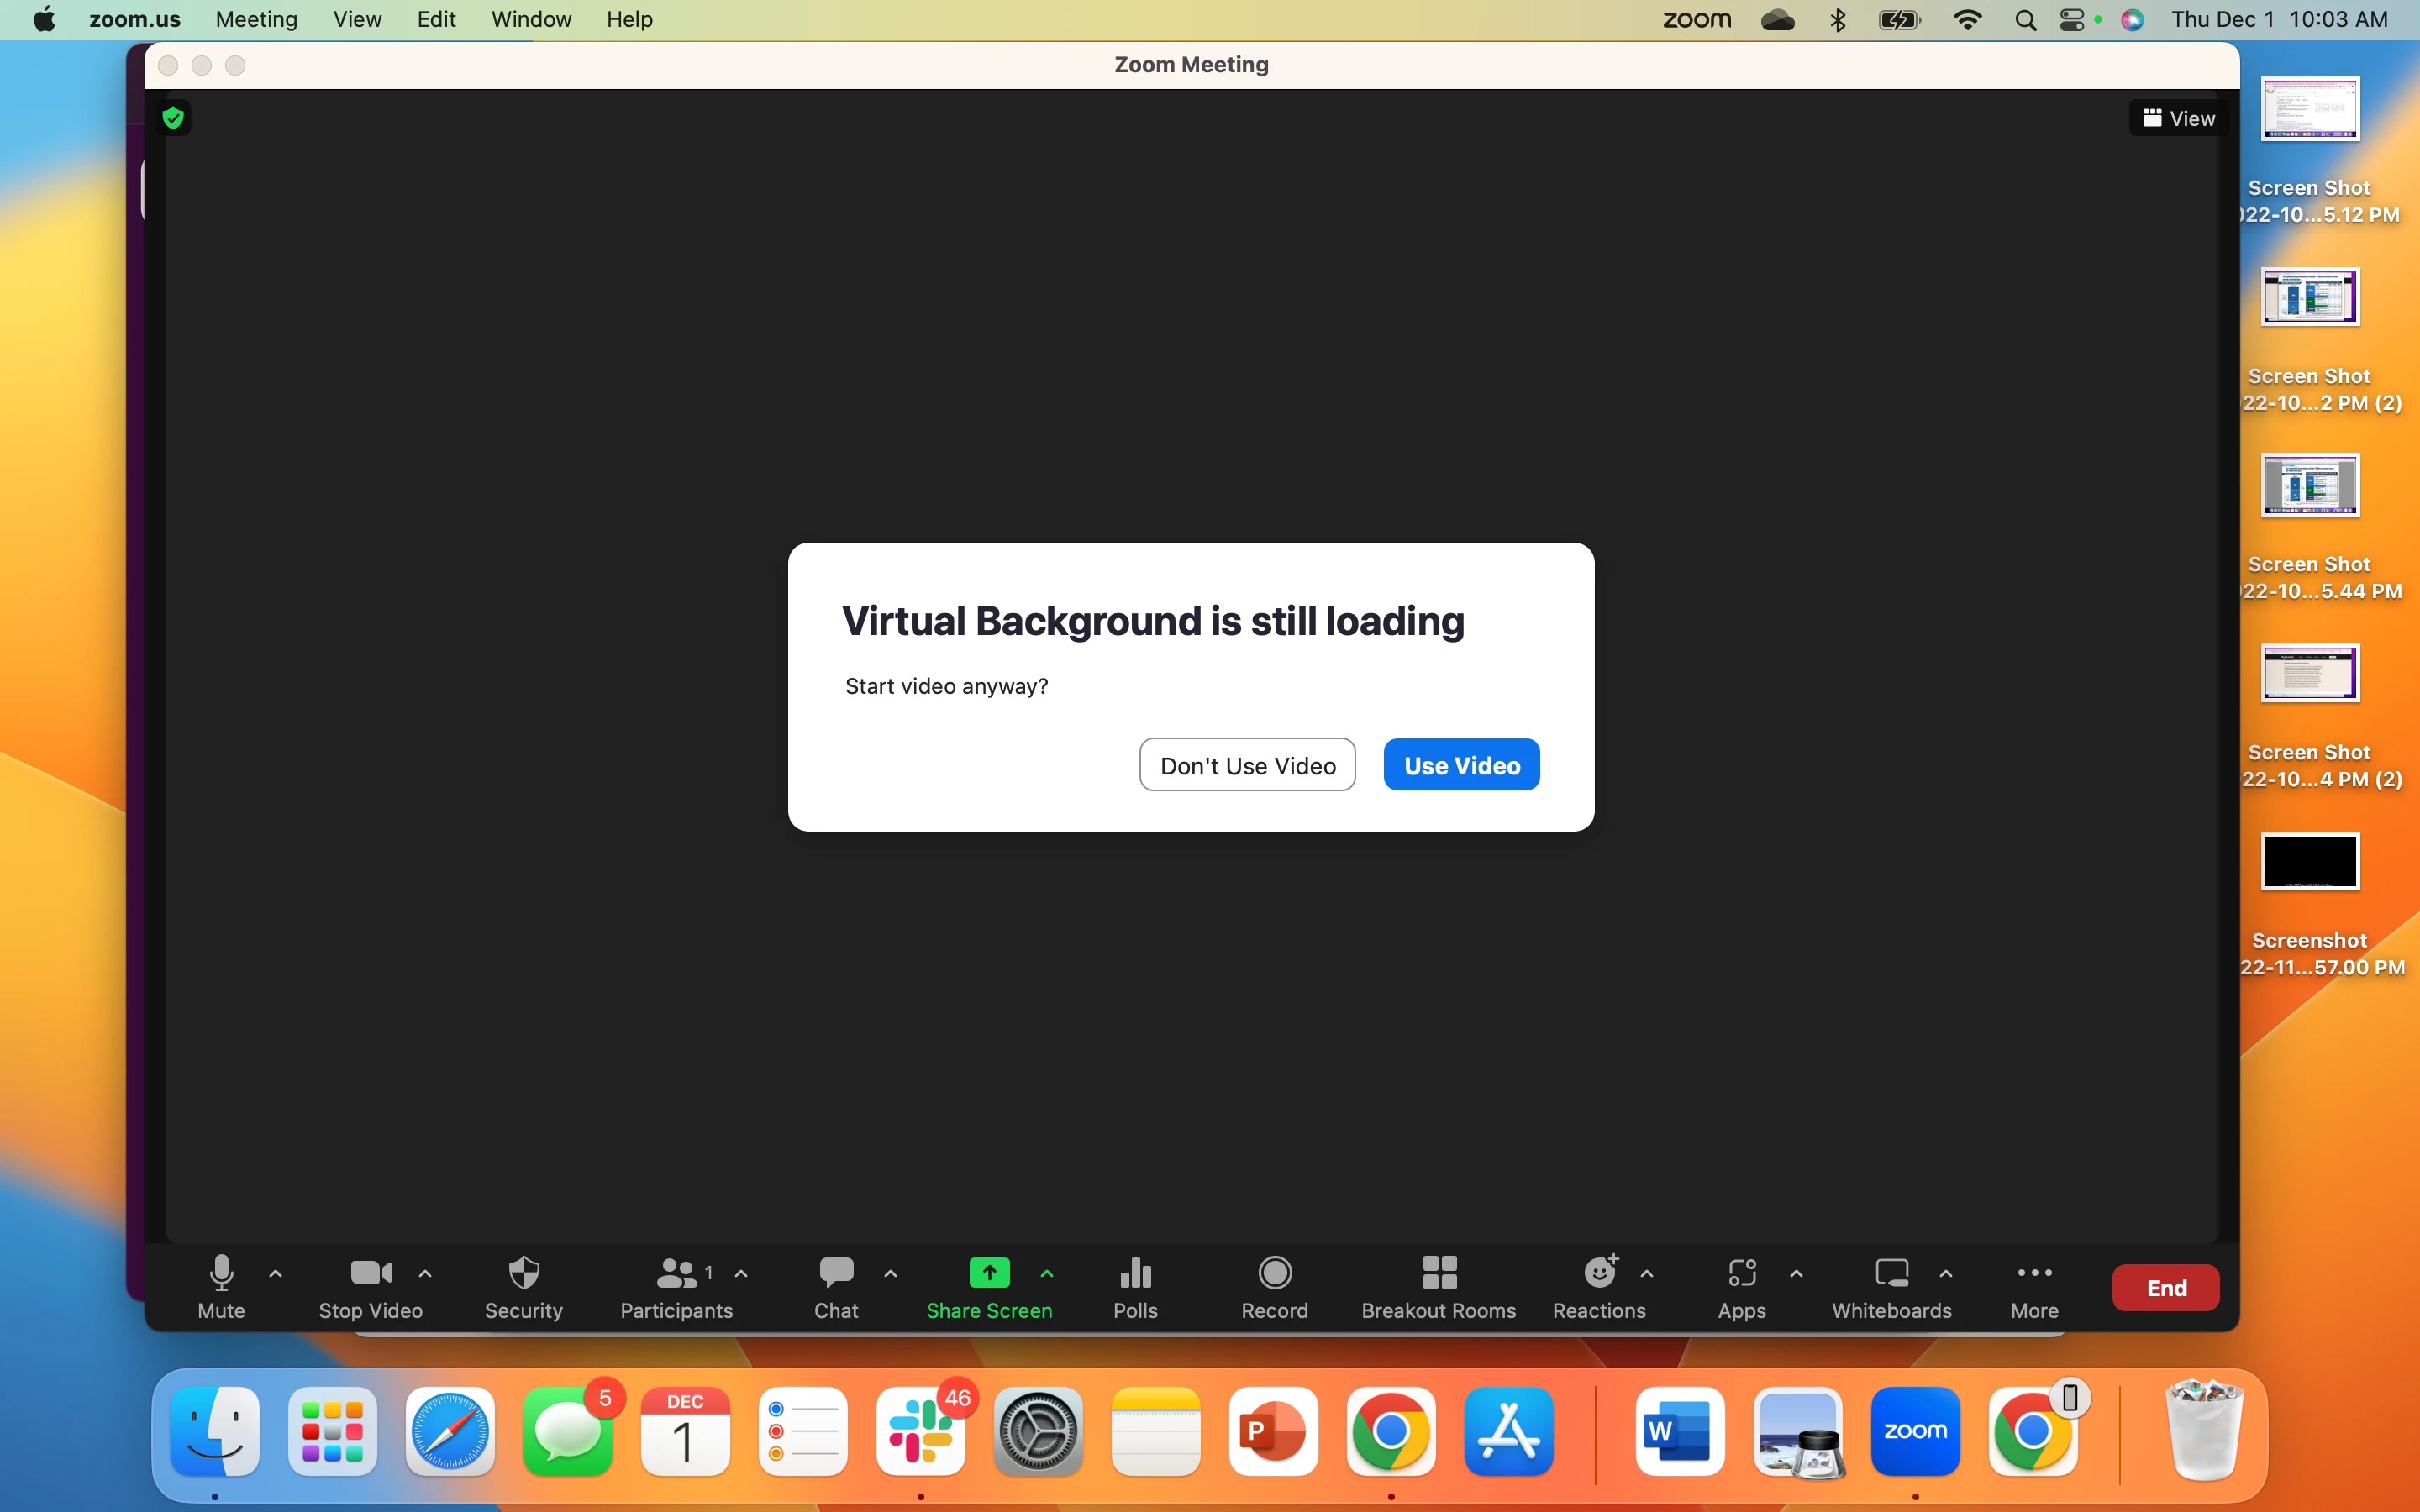Open the Apps panel
The width and height of the screenshot is (2420, 1512).
pos(1741,1273)
